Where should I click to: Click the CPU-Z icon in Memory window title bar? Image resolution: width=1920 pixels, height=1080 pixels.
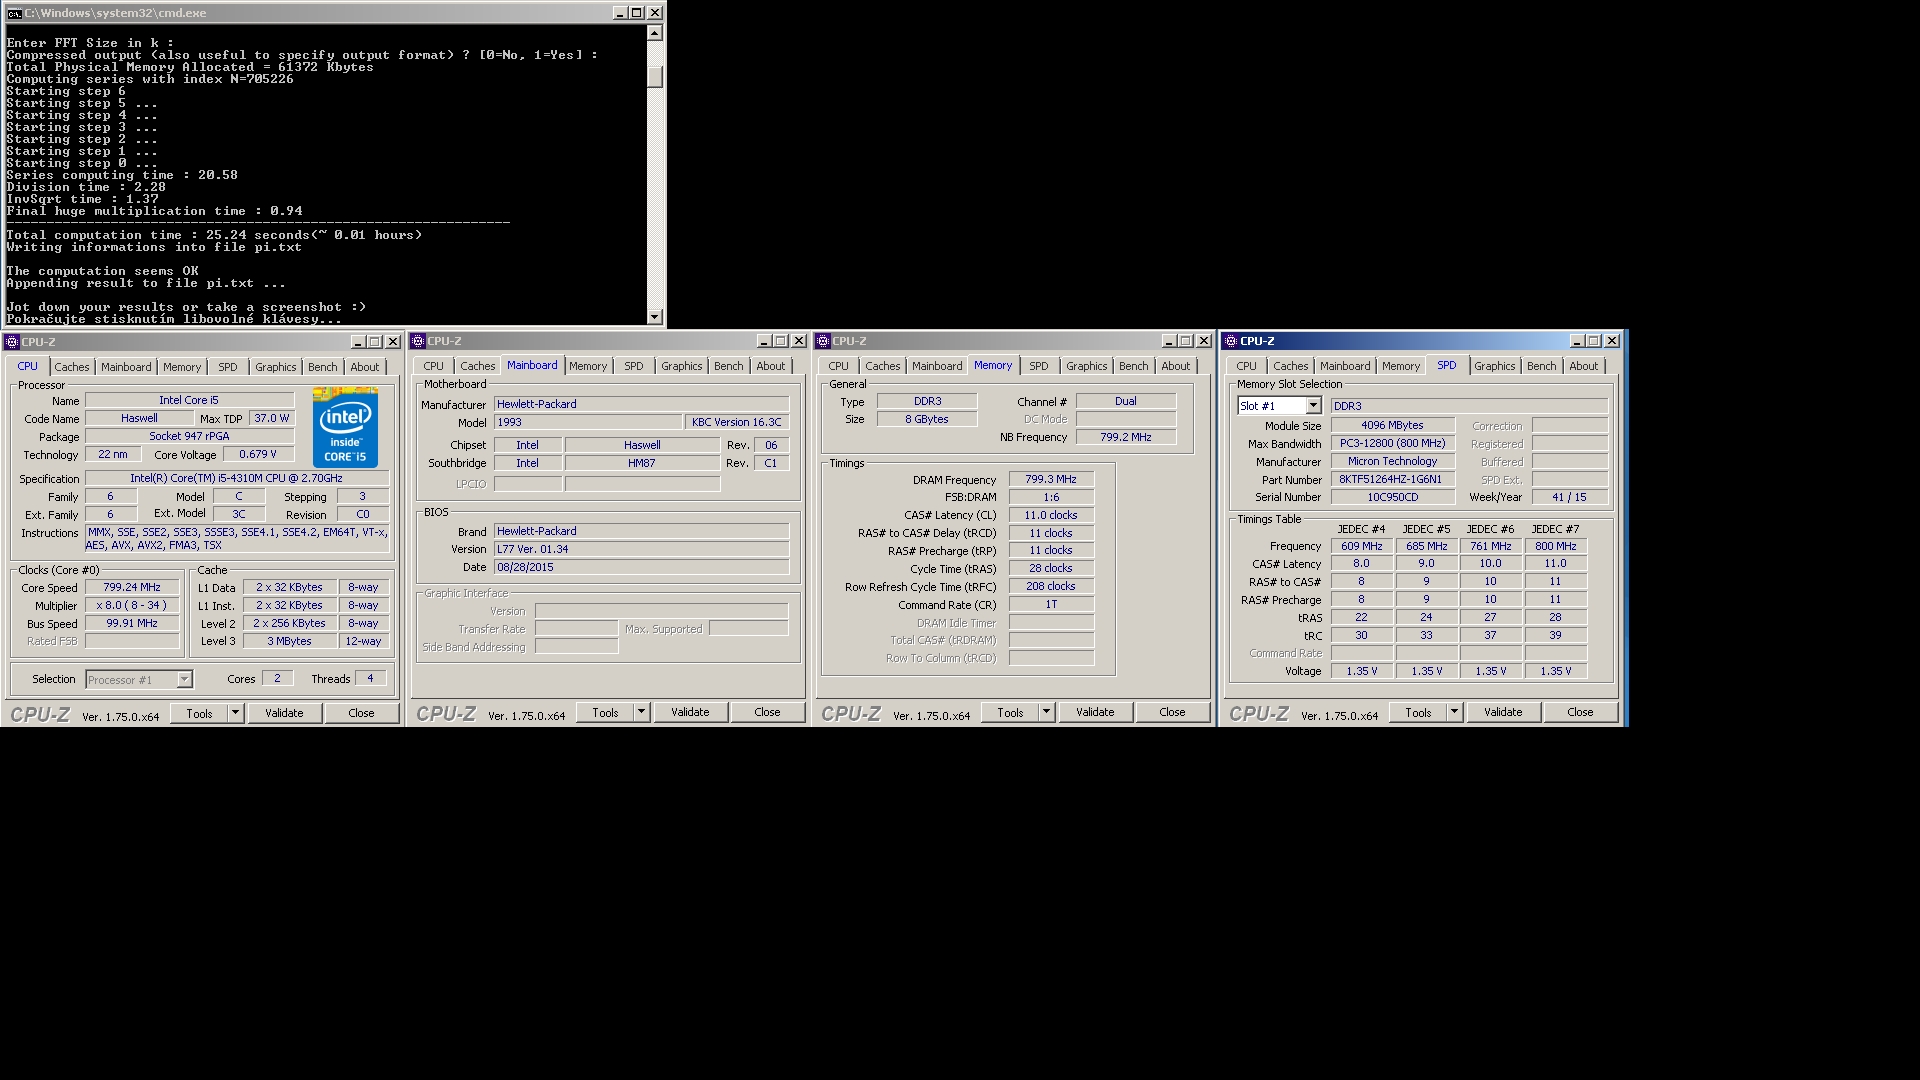[823, 341]
